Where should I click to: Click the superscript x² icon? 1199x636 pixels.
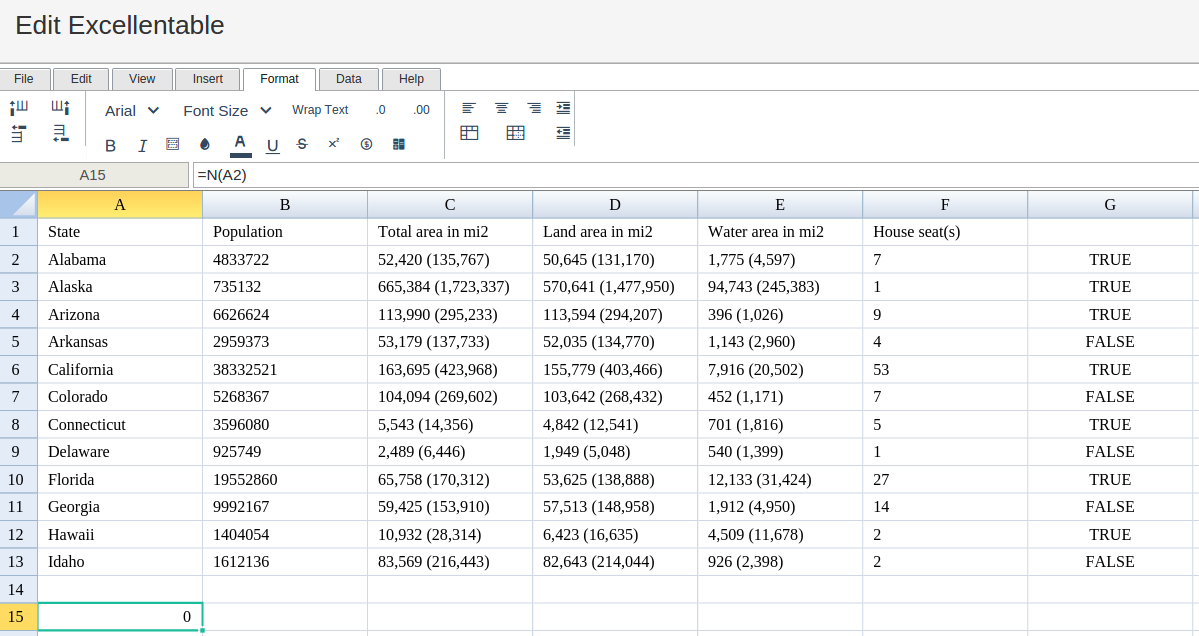pyautogui.click(x=334, y=144)
